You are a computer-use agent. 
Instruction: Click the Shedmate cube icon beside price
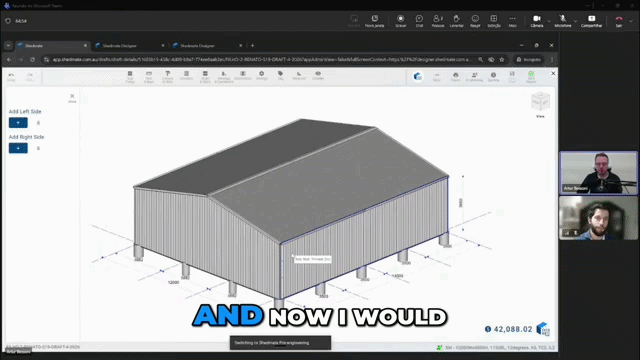coord(543,329)
